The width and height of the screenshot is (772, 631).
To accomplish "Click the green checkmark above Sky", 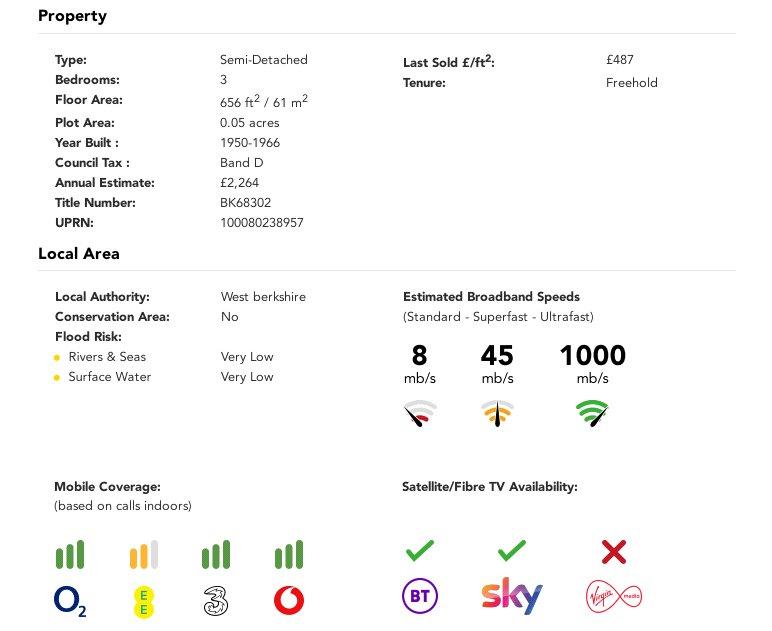I will point(512,551).
